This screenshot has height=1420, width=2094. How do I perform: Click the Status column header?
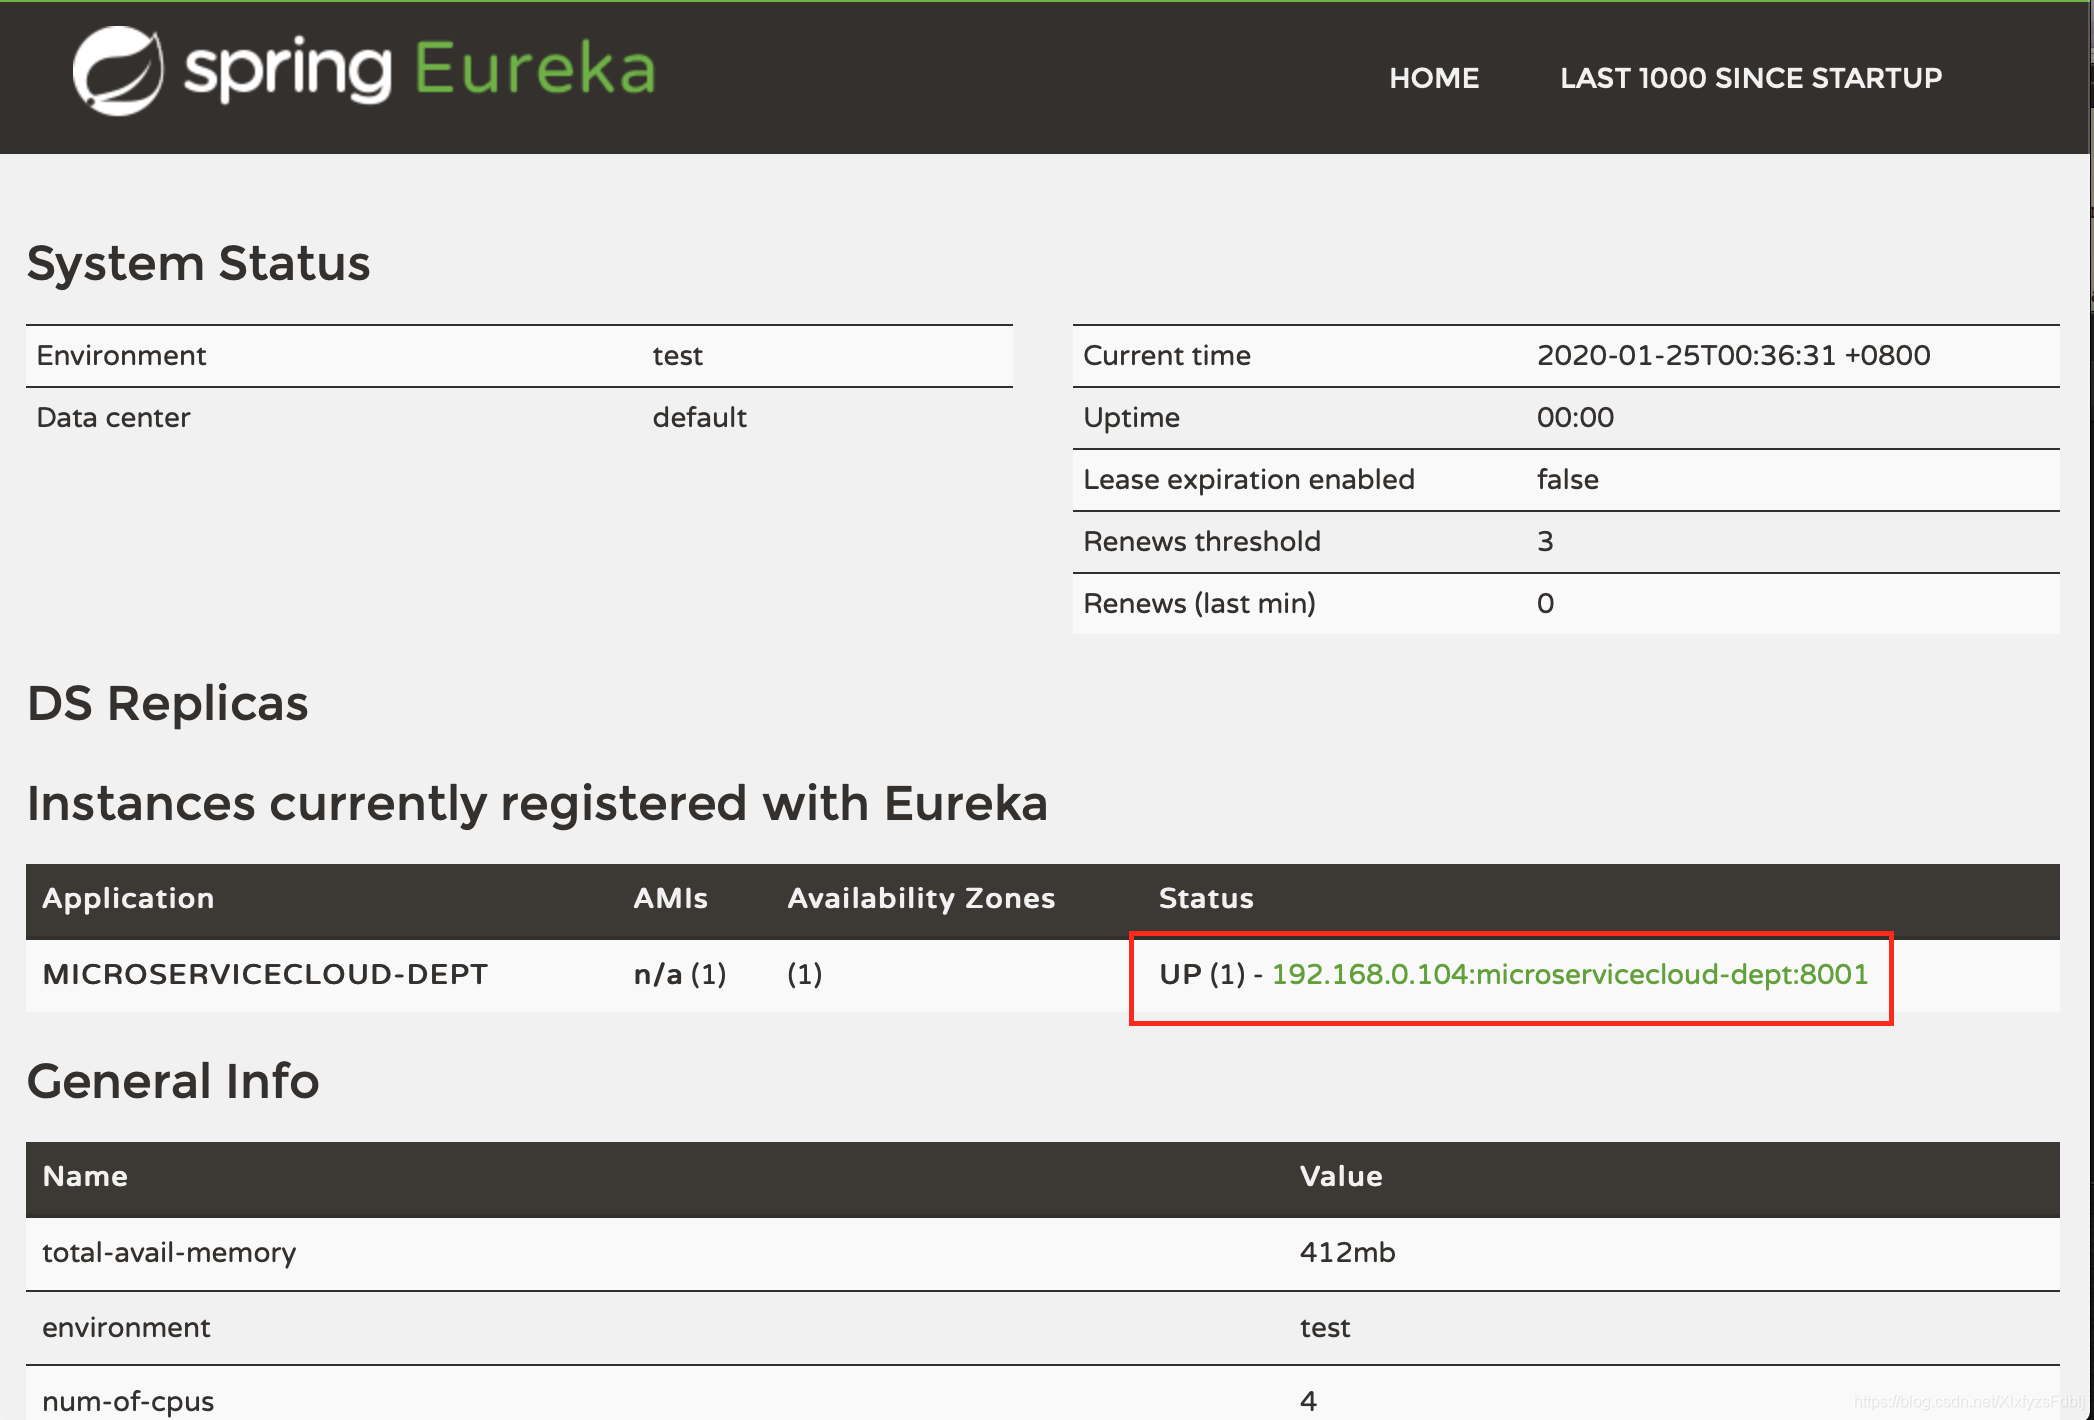1206,899
